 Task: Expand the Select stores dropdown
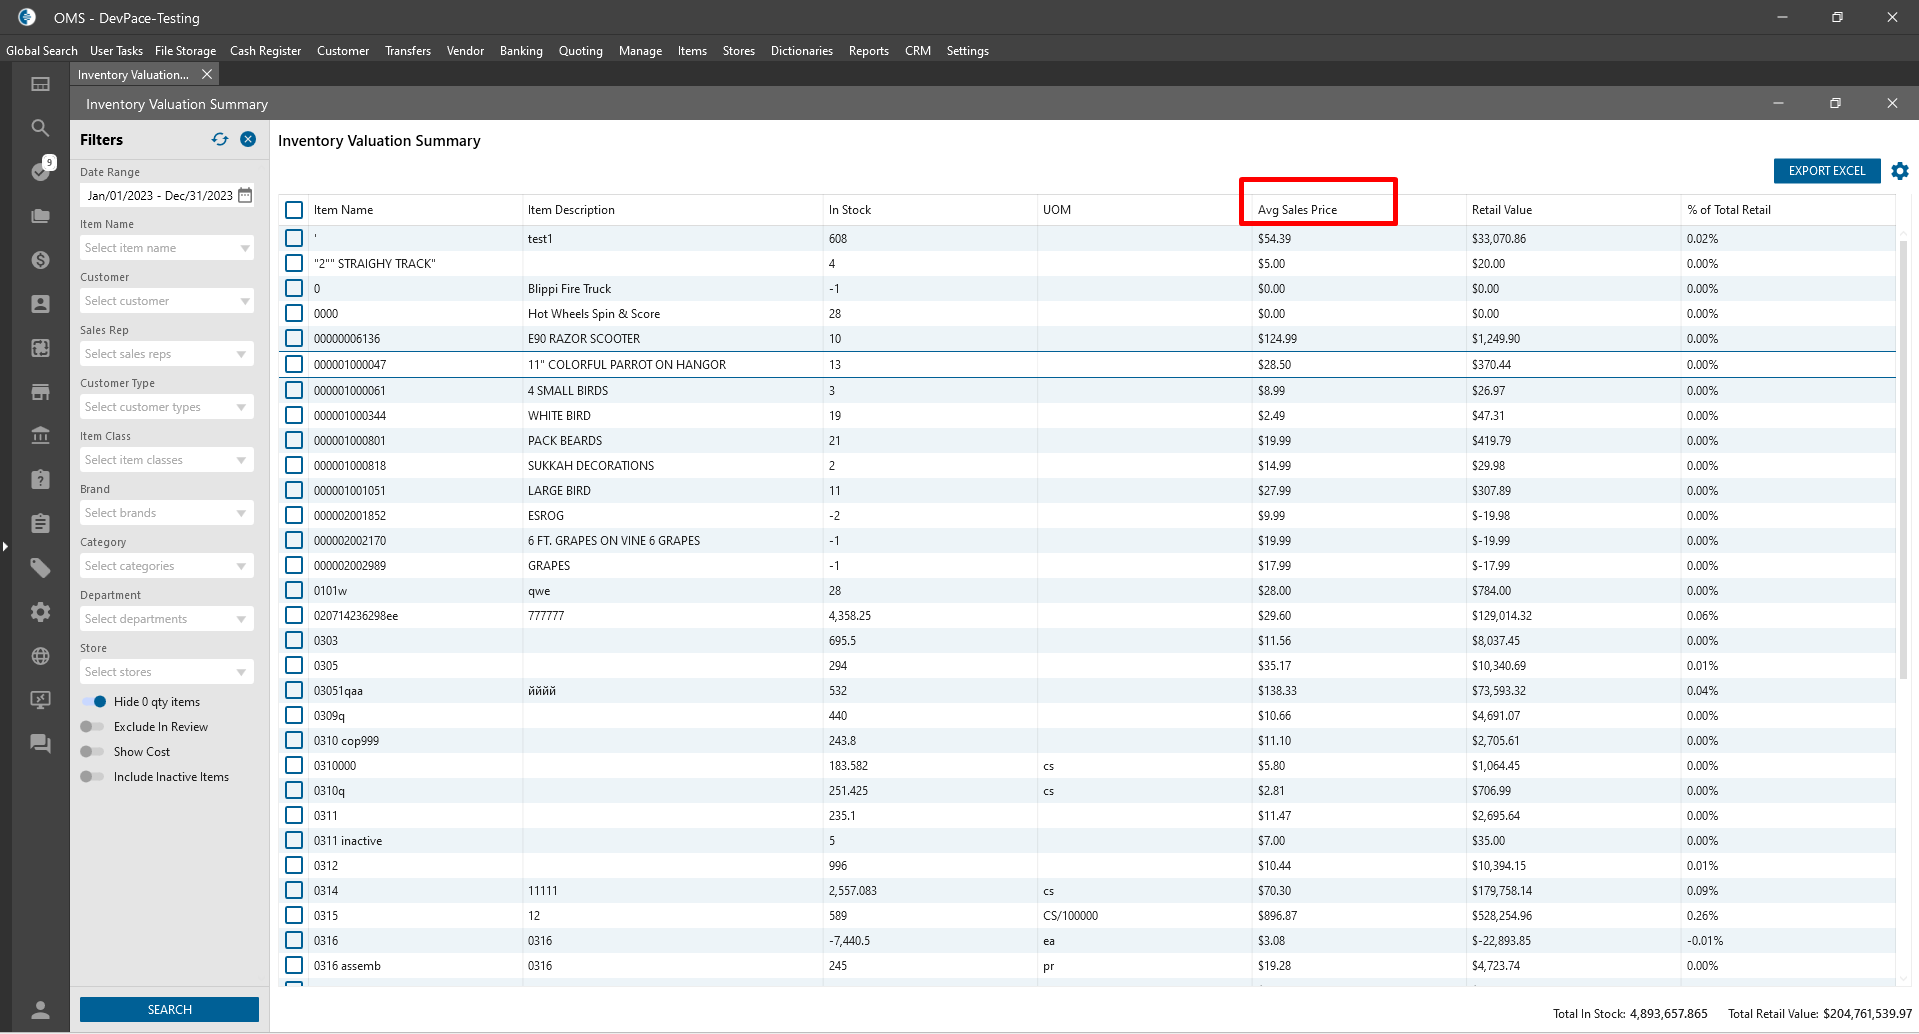(166, 672)
